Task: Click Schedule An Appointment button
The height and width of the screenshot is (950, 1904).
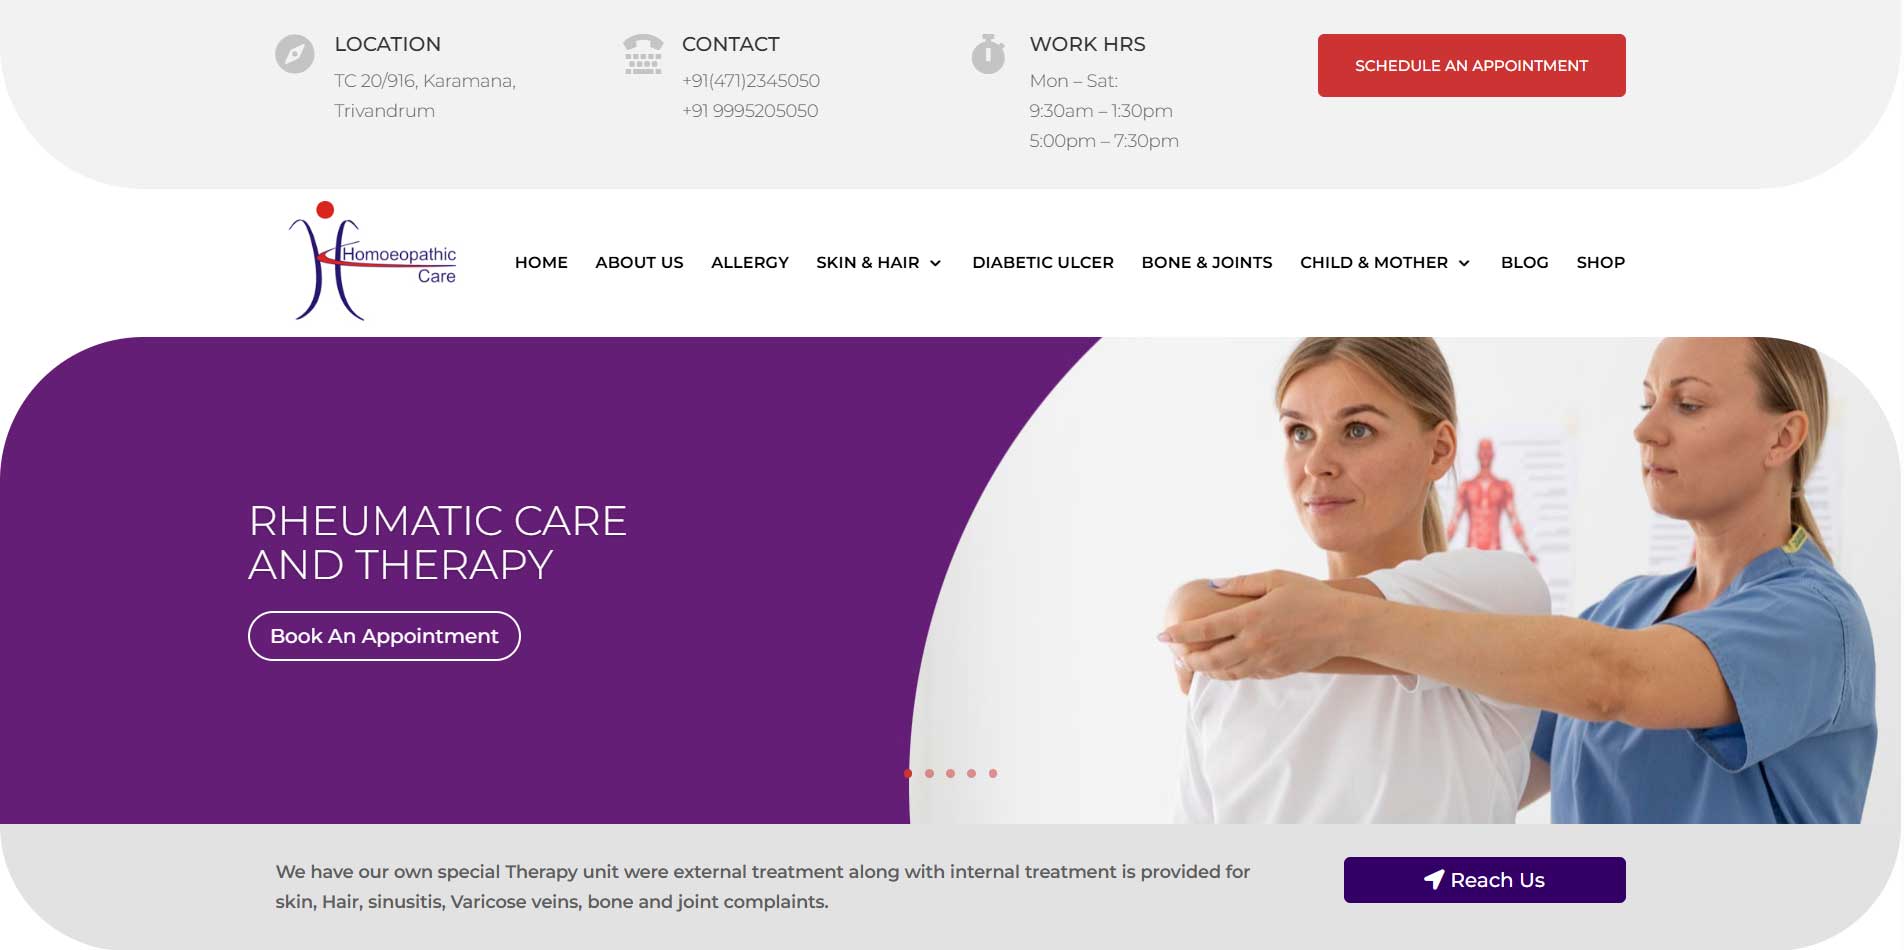Action: [1471, 65]
